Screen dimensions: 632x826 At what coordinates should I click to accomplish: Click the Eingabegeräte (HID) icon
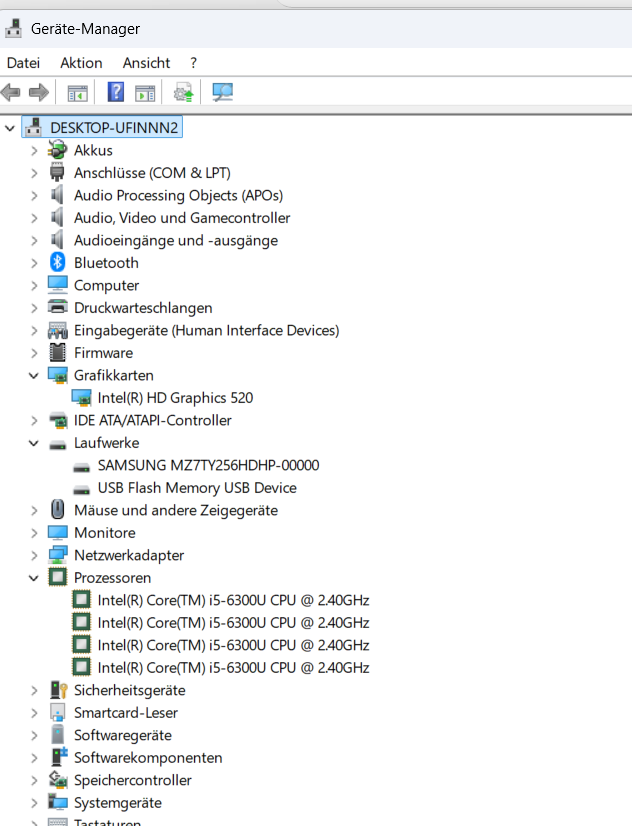(x=57, y=330)
